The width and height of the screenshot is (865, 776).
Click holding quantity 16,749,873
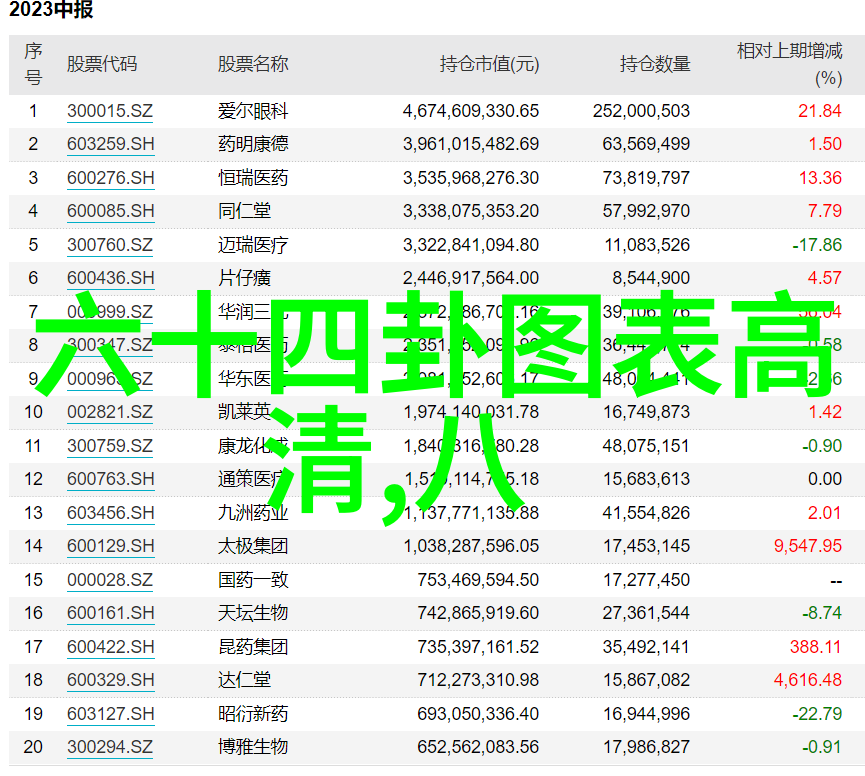coord(646,413)
